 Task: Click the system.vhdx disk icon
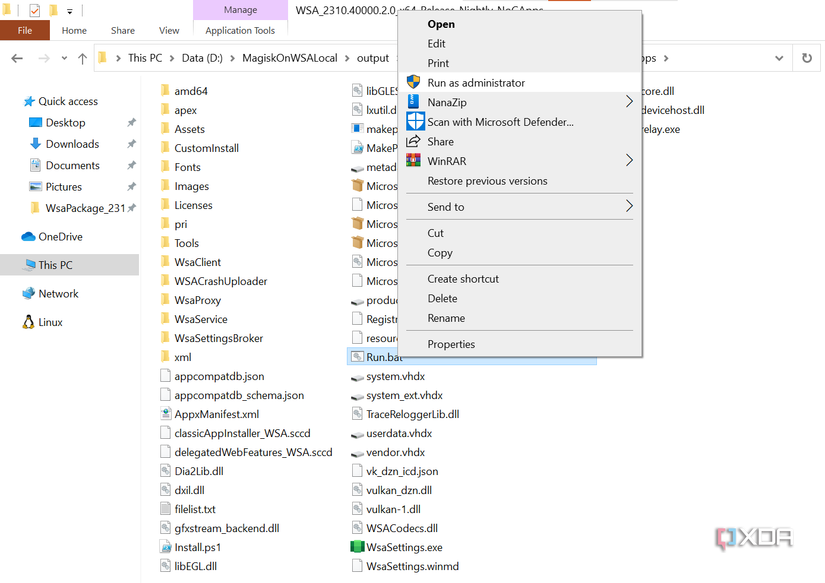click(x=357, y=377)
